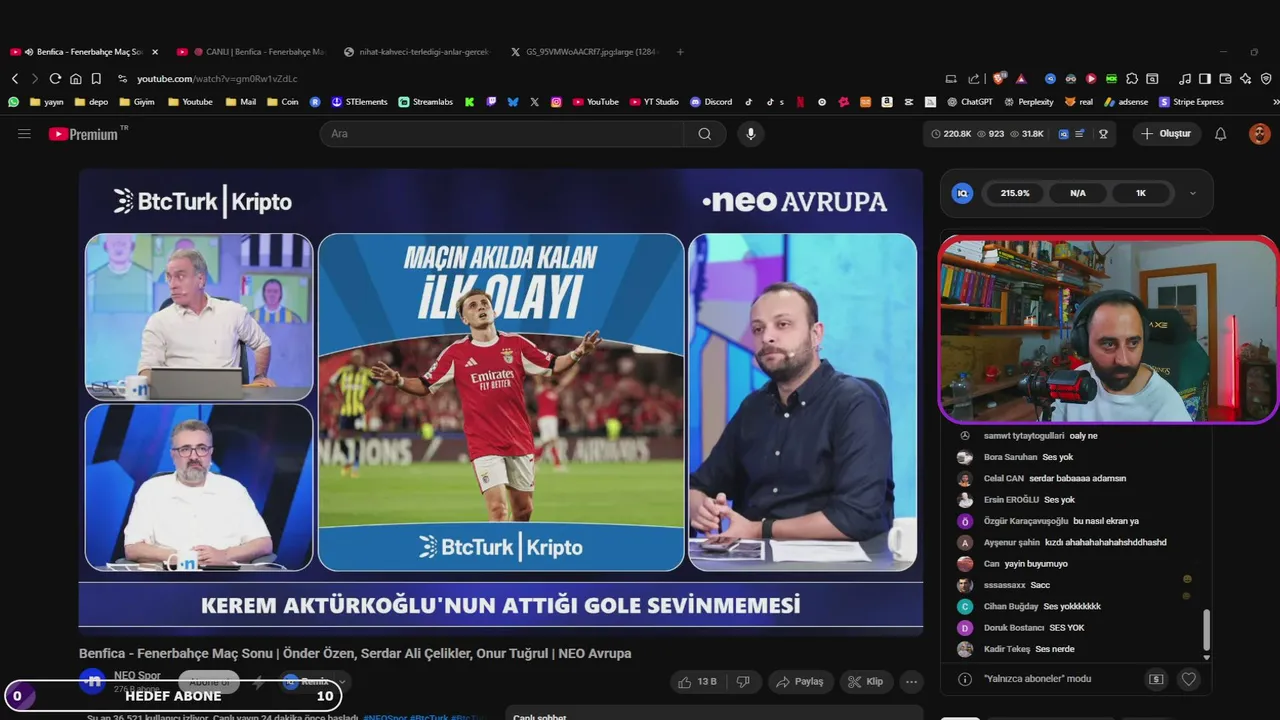
Task: Open the YouTube hamburger guide menu
Action: point(24,134)
